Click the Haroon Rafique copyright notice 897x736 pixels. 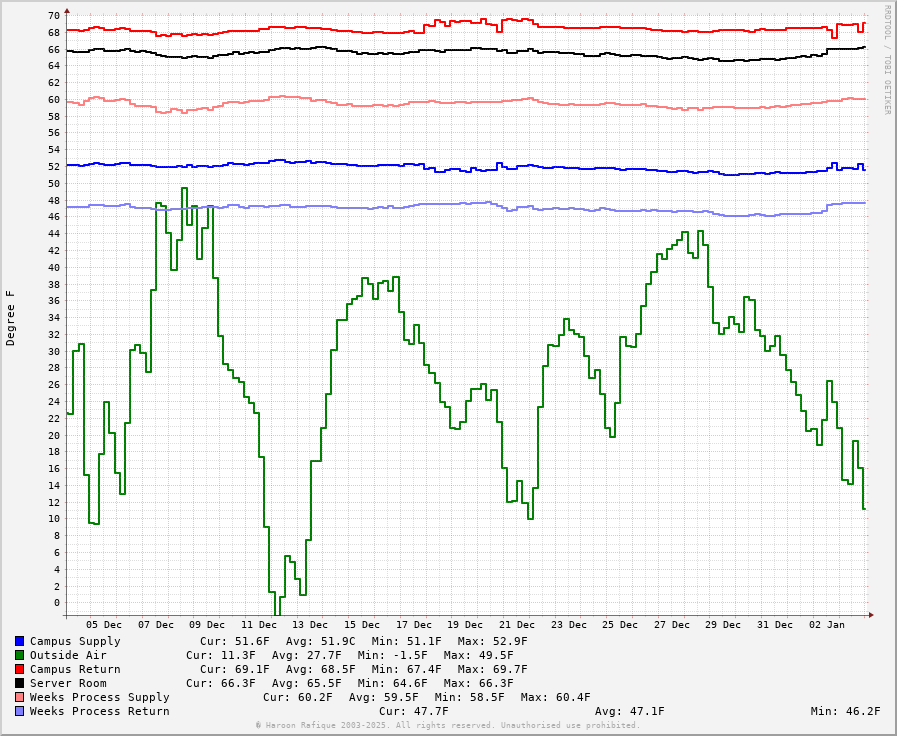(x=447, y=725)
